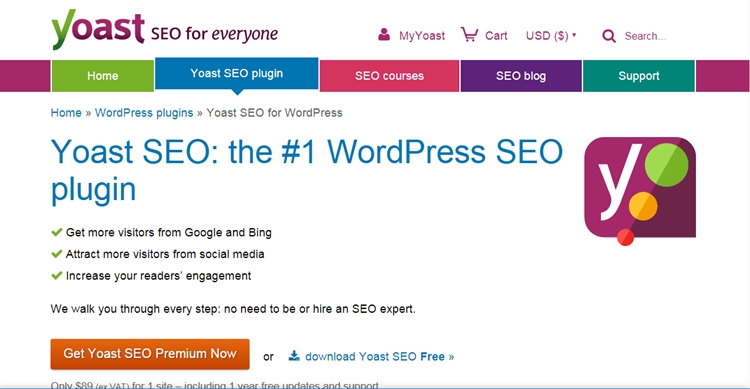Click the checkmark beside readers' engagement
The height and width of the screenshot is (389, 750).
56,275
